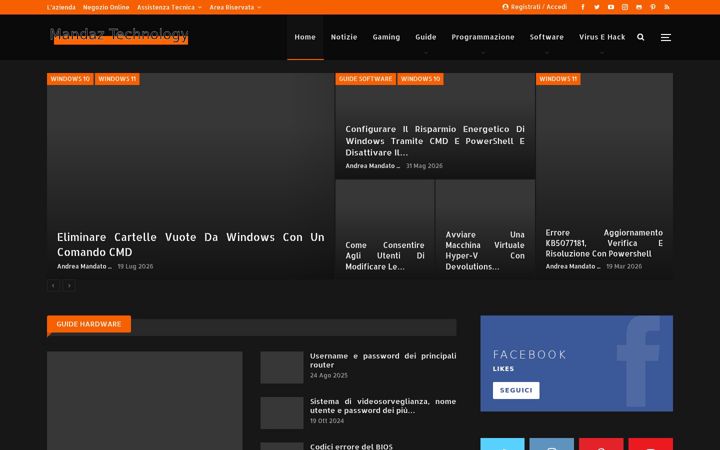Image resolution: width=720 pixels, height=450 pixels.
Task: Open article Sistema di videosorveglianza, nome utente
Action: coord(383,406)
